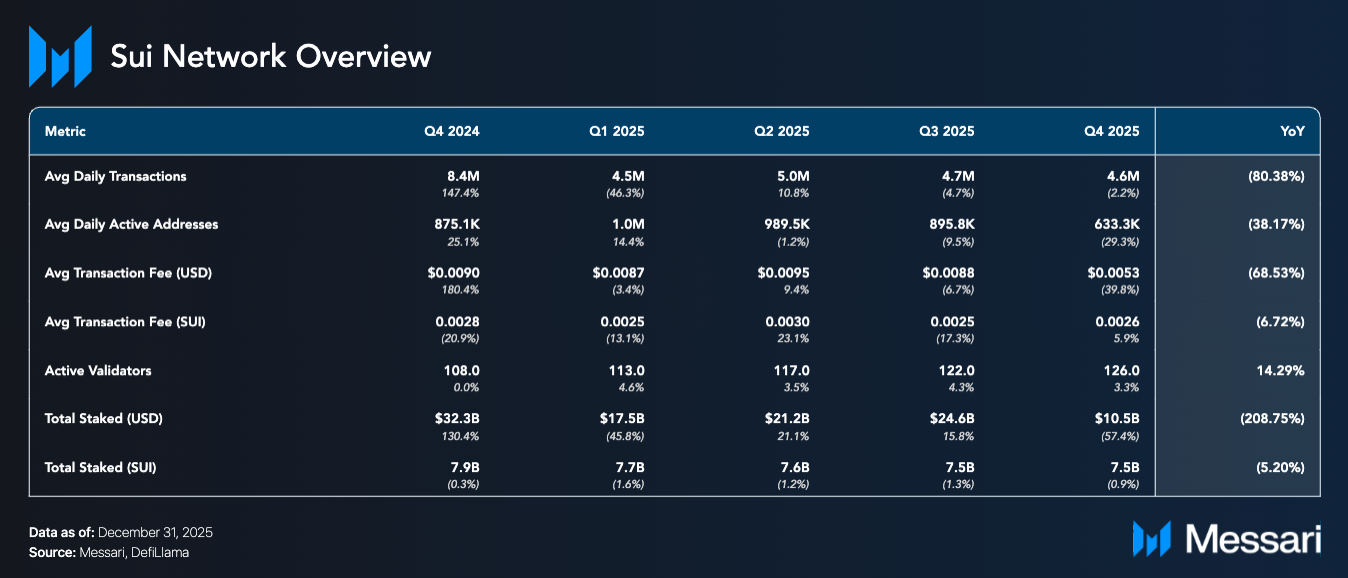Click the Q4 2025 column header

tap(1111, 131)
